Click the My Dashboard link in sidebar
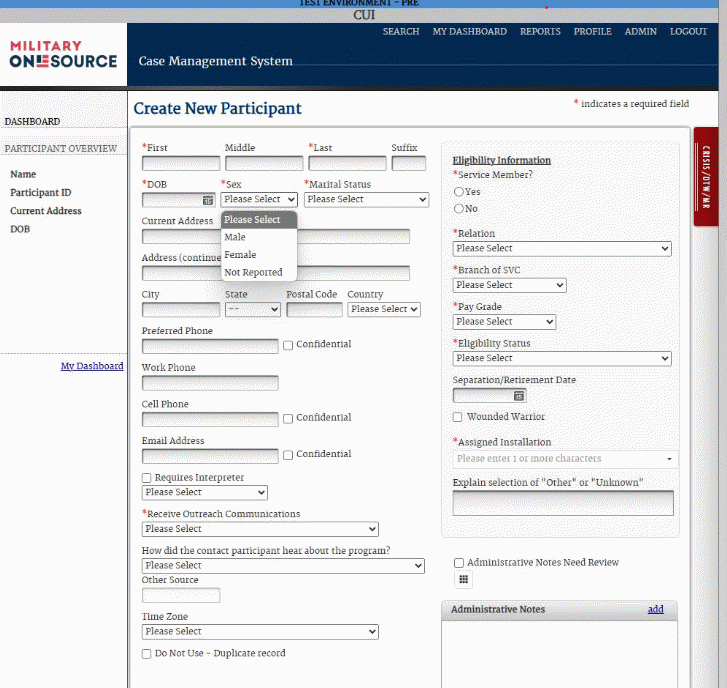This screenshot has width=727, height=688. (92, 366)
